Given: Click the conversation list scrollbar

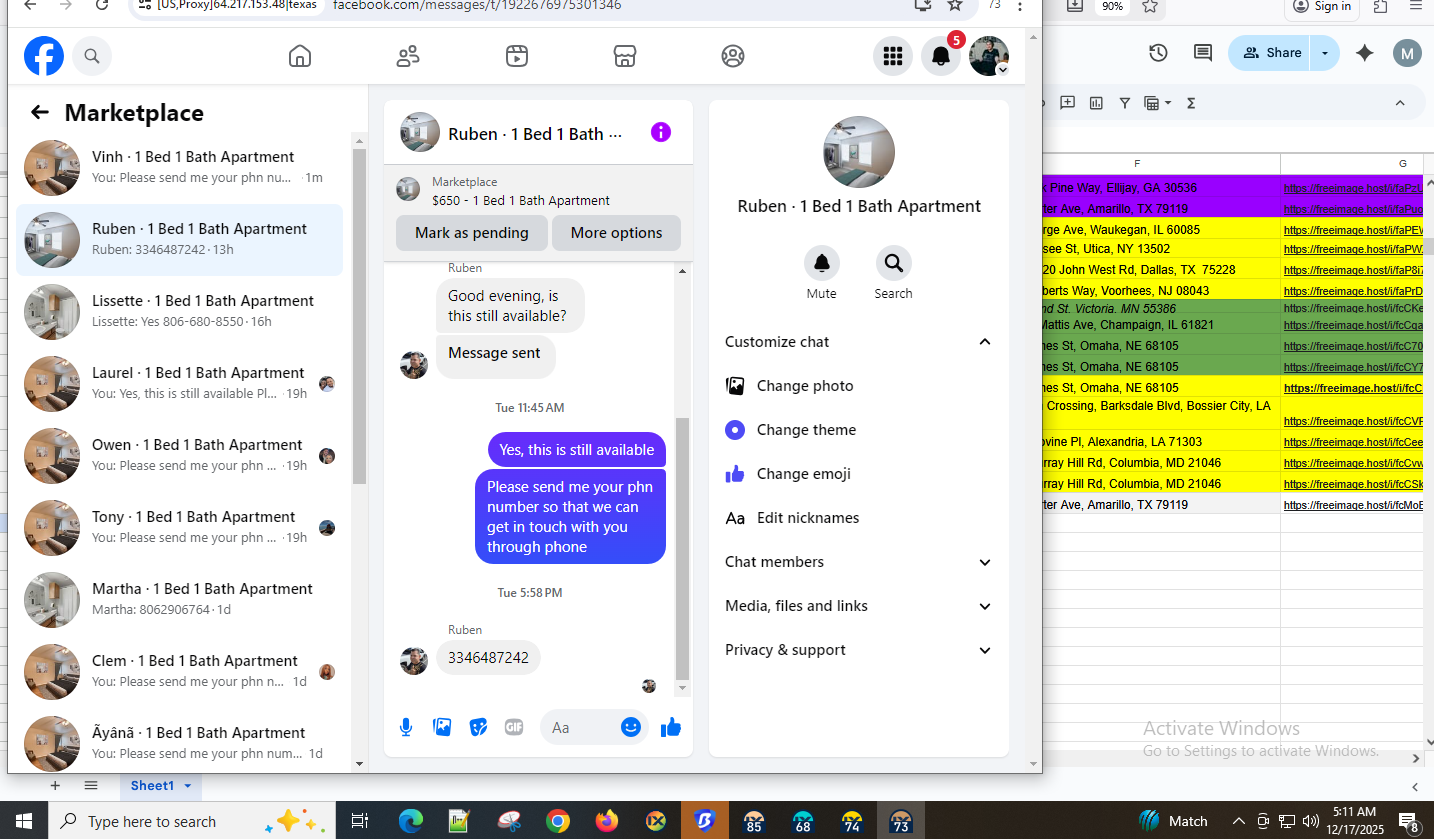Looking at the screenshot, I should 360,318.
